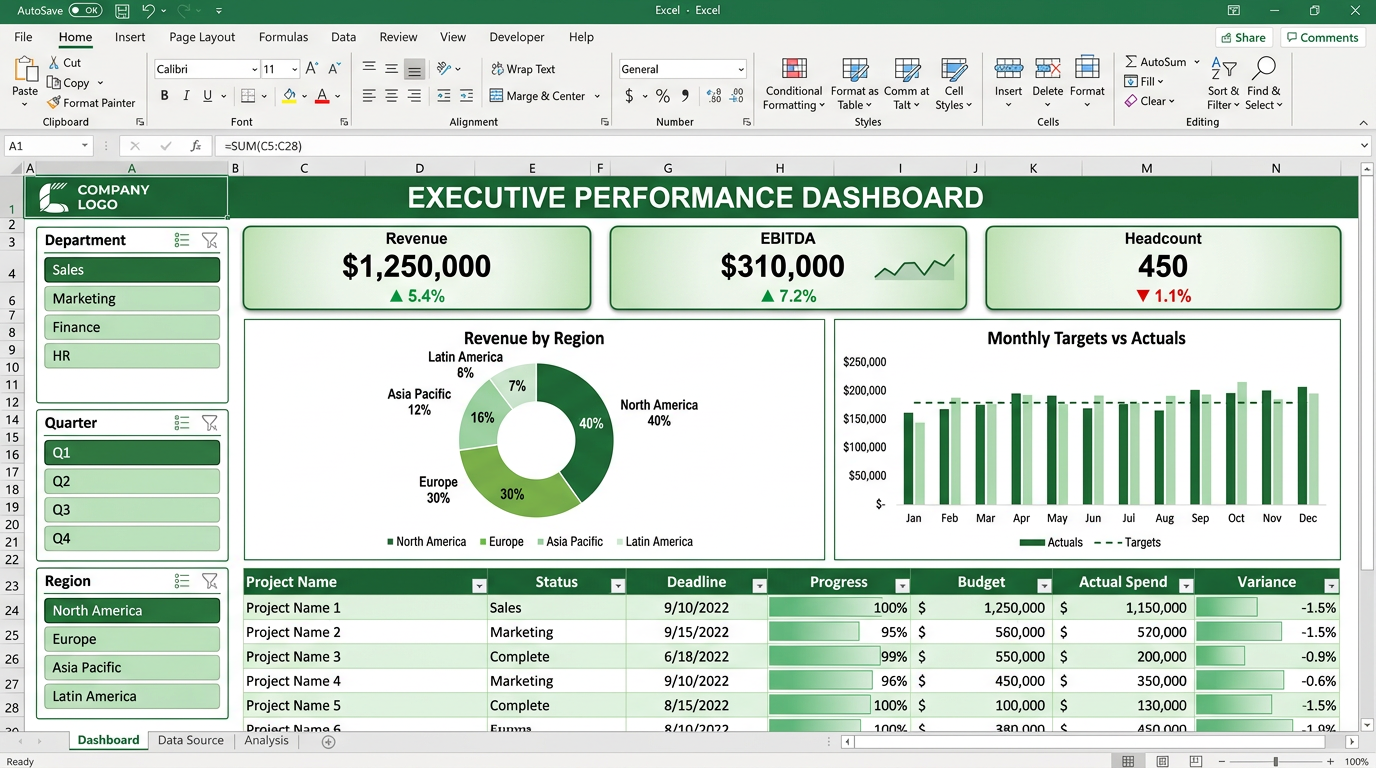Select Q2 in Quarter slicer

132,481
